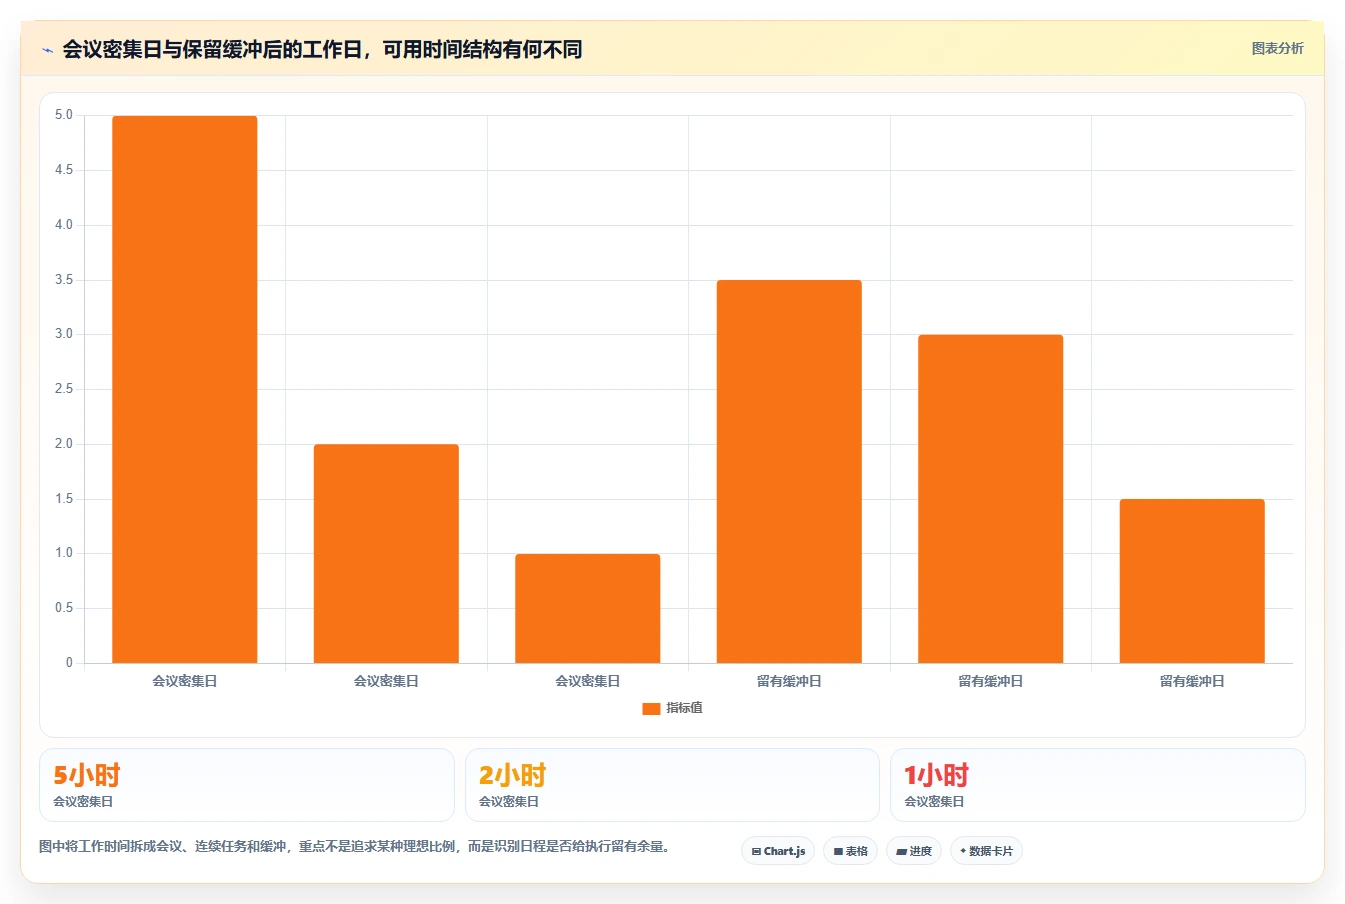This screenshot has width=1345, height=904.
Task: Click the 4.0 y-axis tick label
Action: tap(64, 225)
